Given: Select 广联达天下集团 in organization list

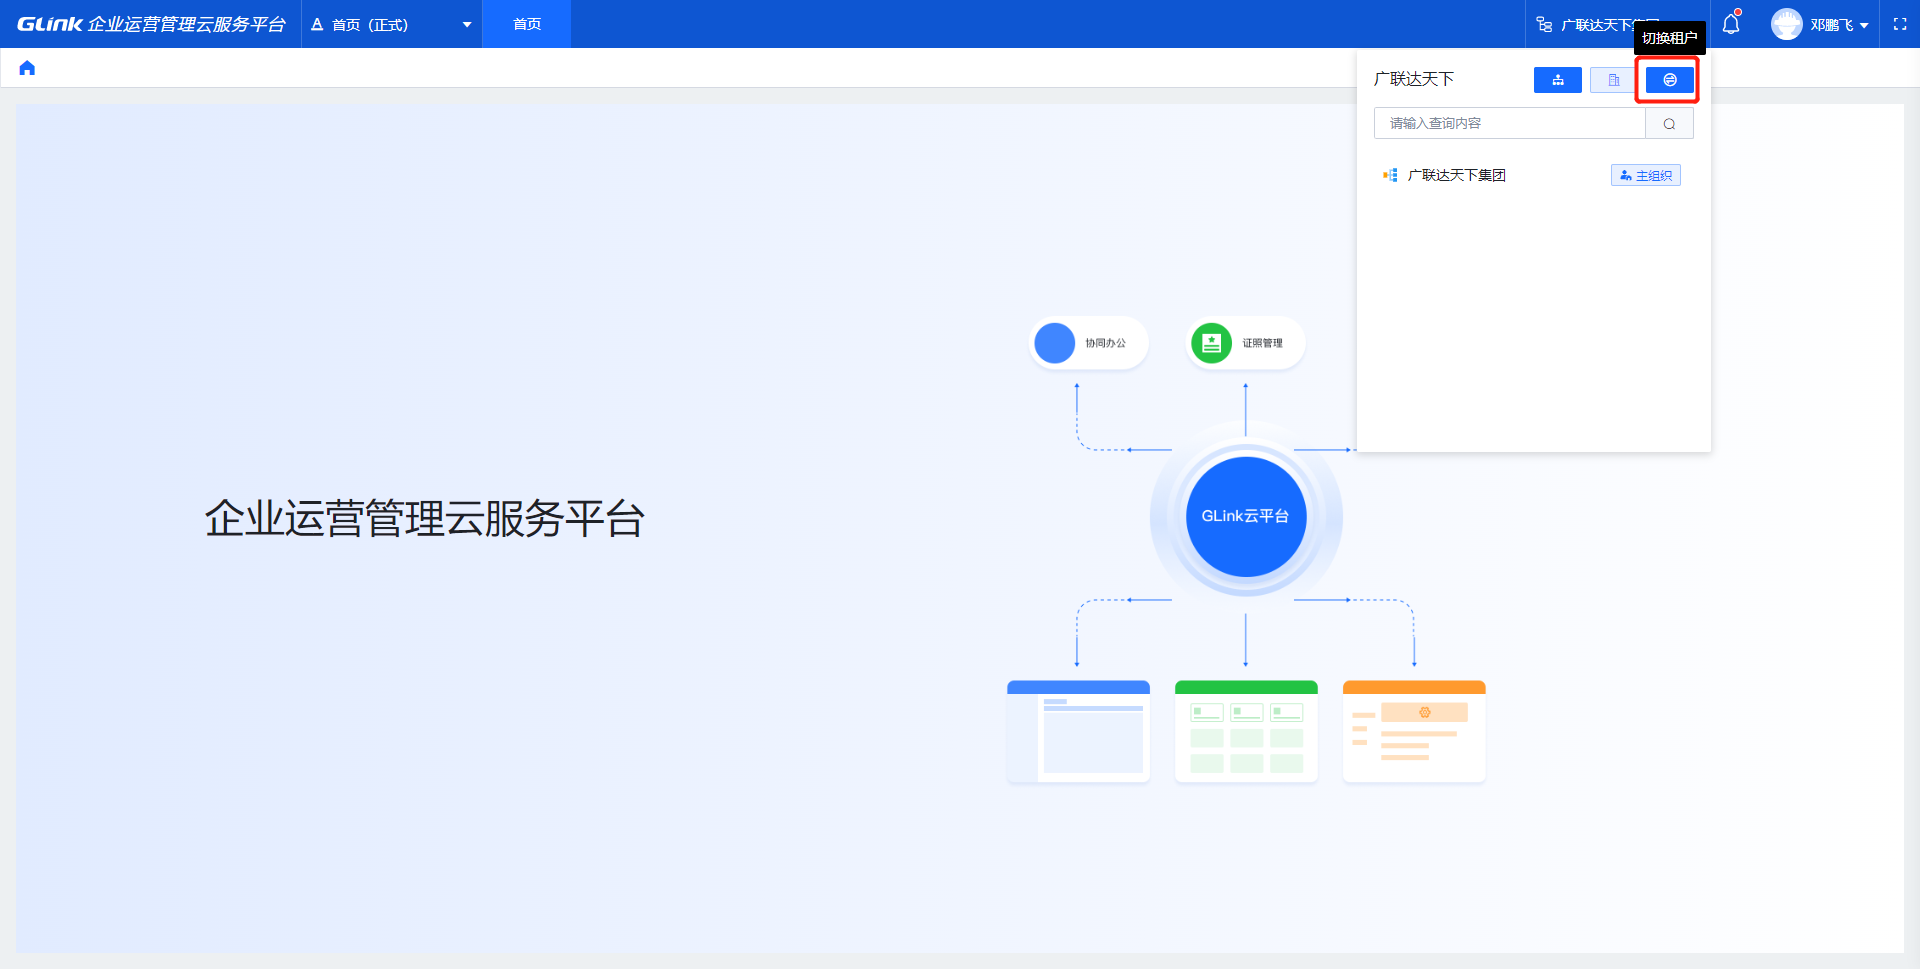Looking at the screenshot, I should coord(1456,175).
